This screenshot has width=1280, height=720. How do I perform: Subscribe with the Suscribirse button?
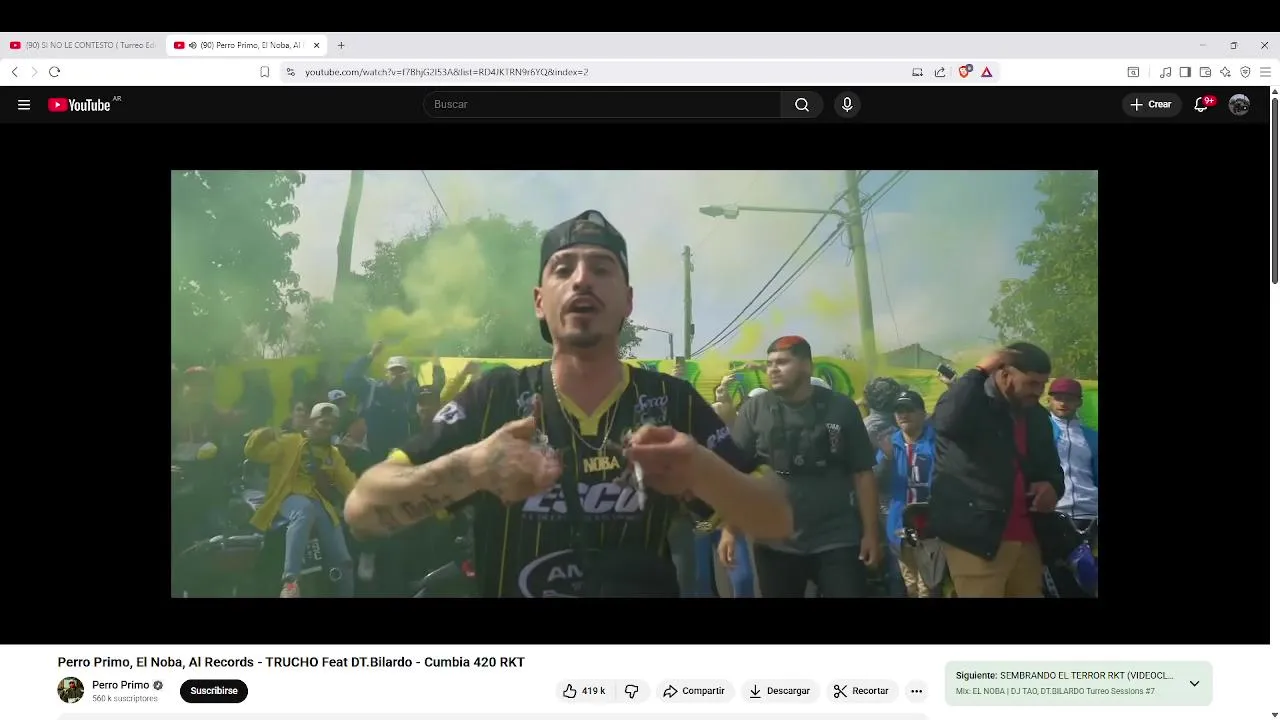214,691
